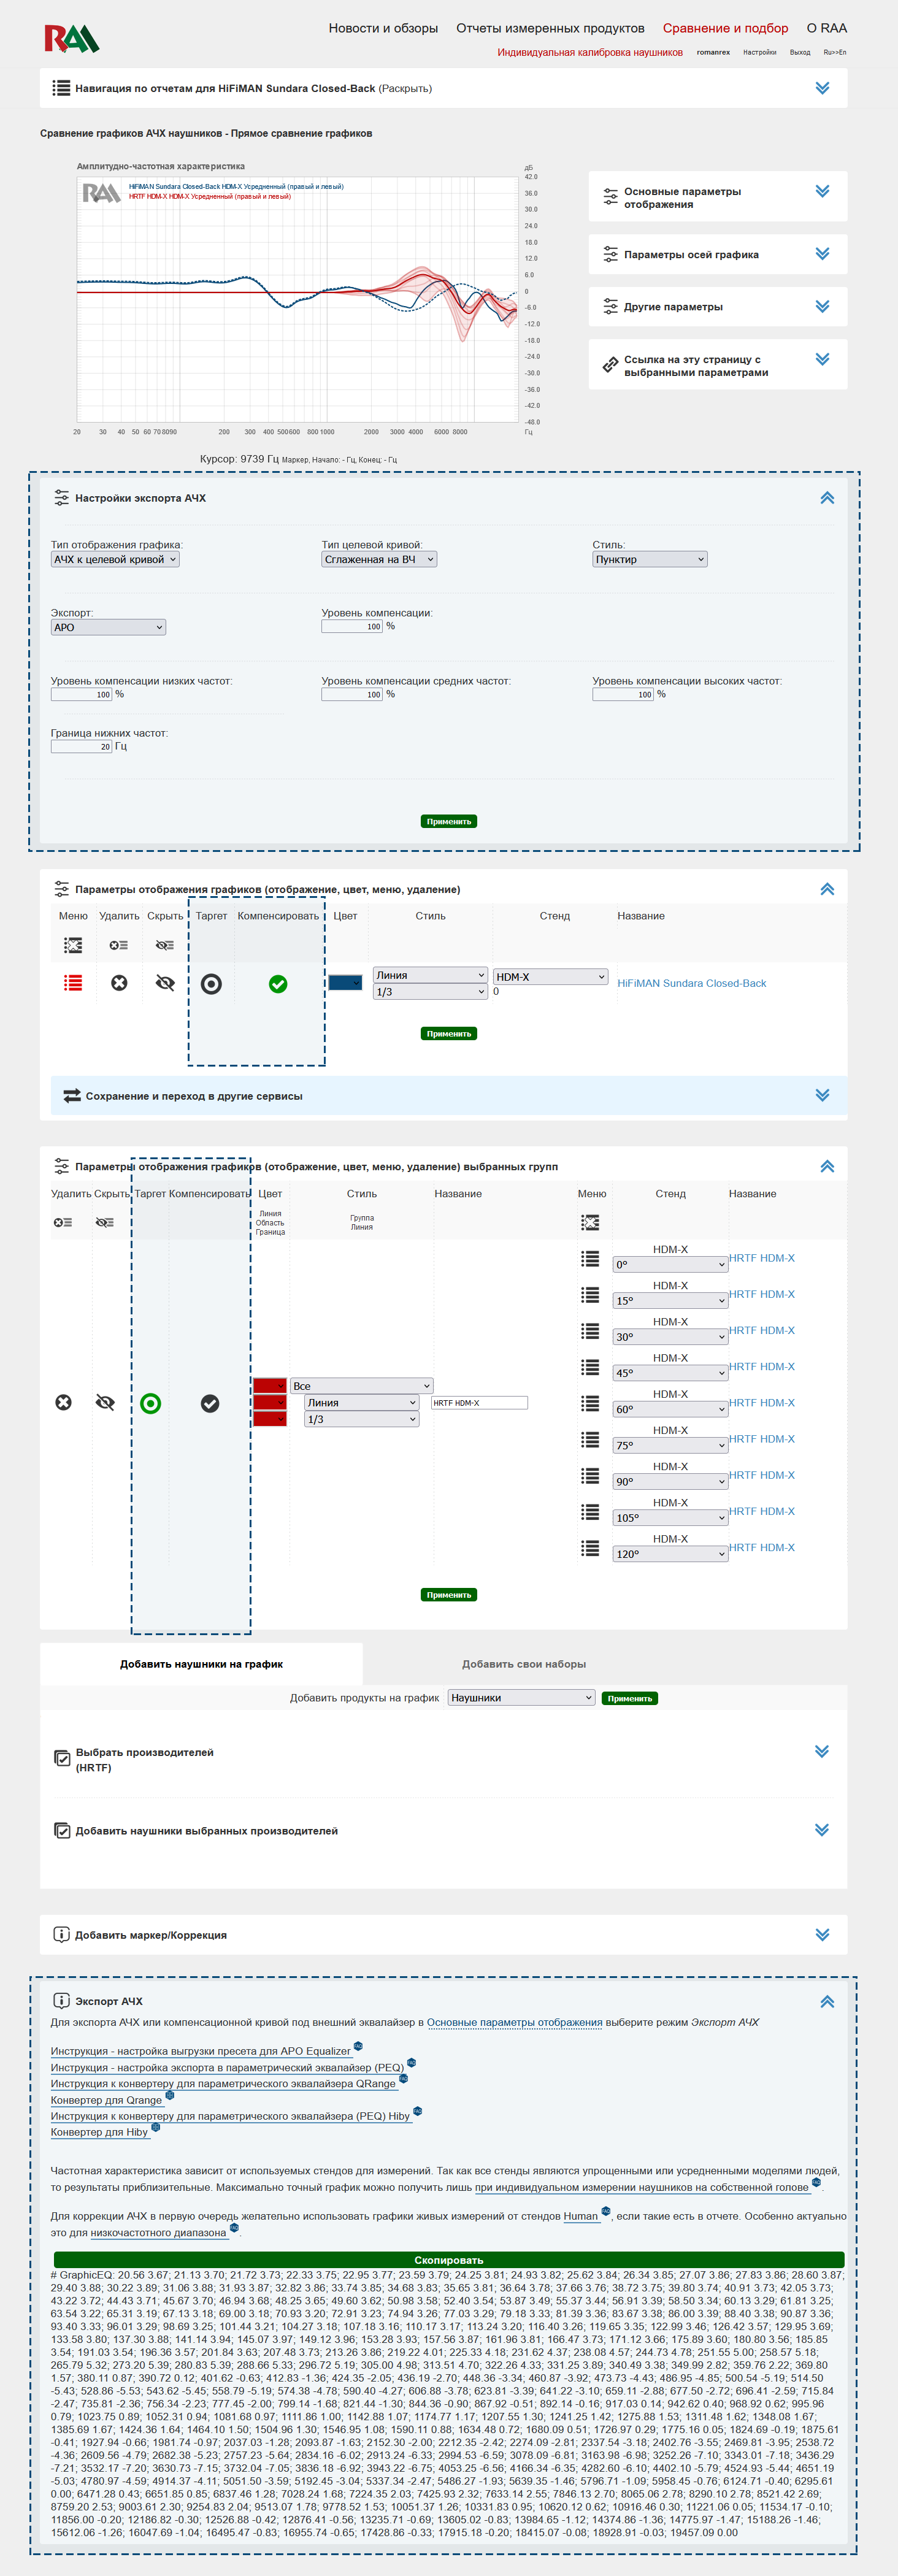Open menu icon for the 105° HRTF row
The image size is (898, 2576).
(590, 1511)
